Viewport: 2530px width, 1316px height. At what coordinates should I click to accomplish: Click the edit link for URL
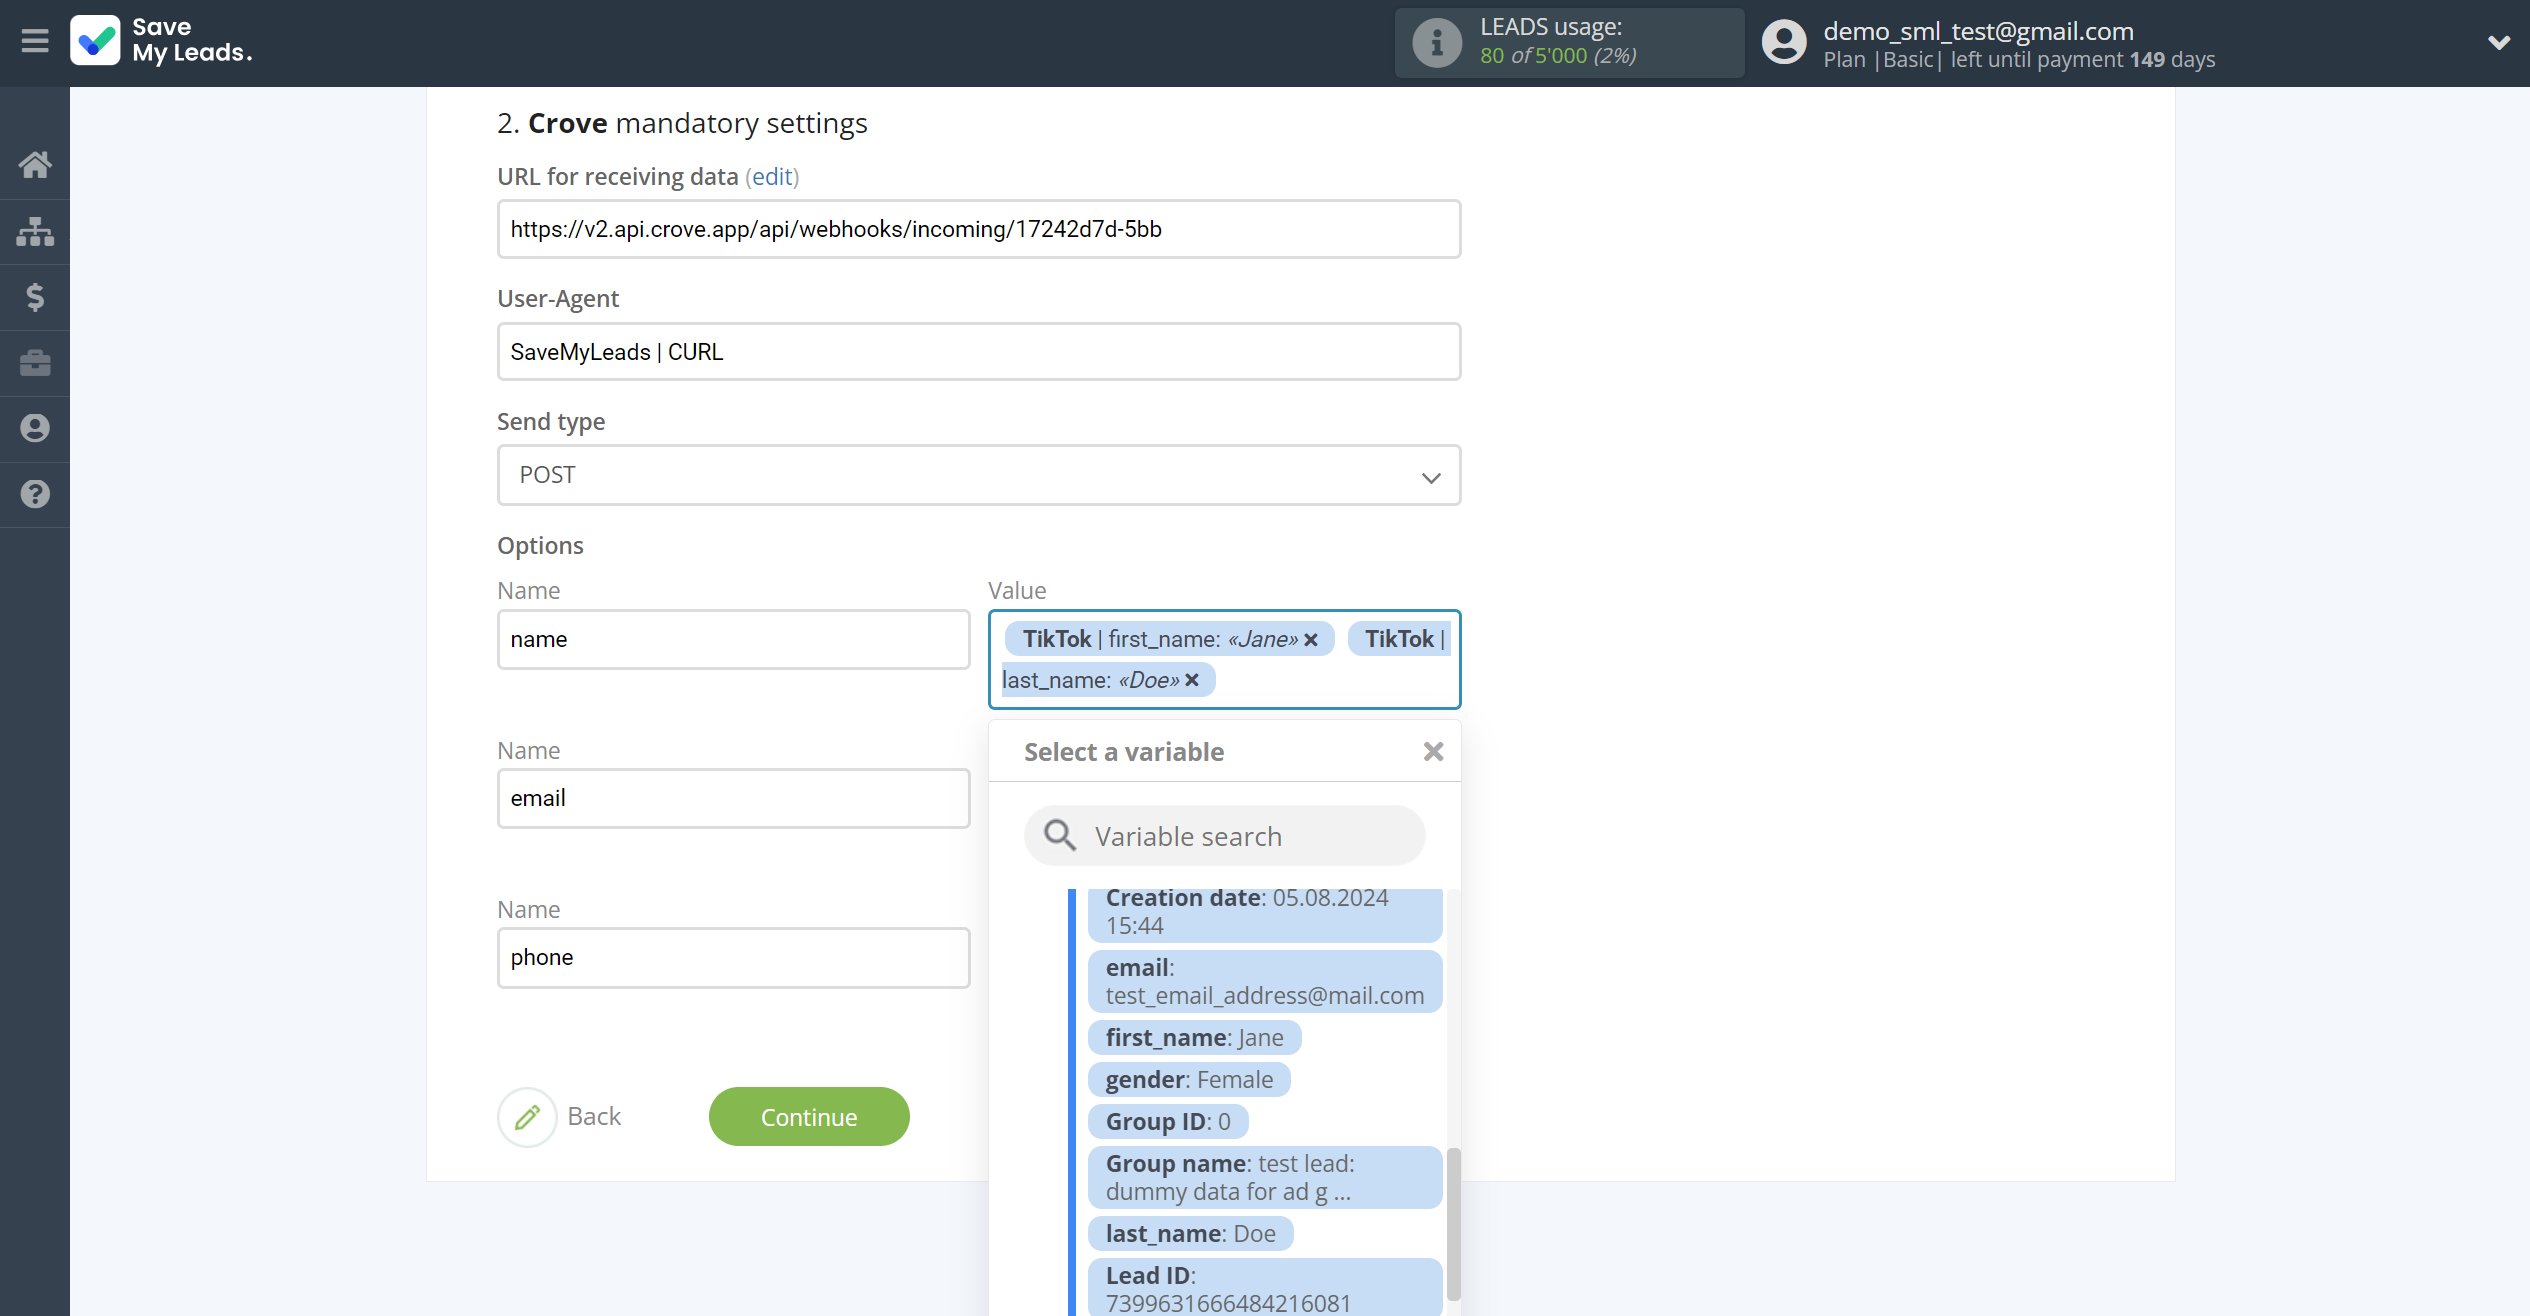[x=772, y=177]
